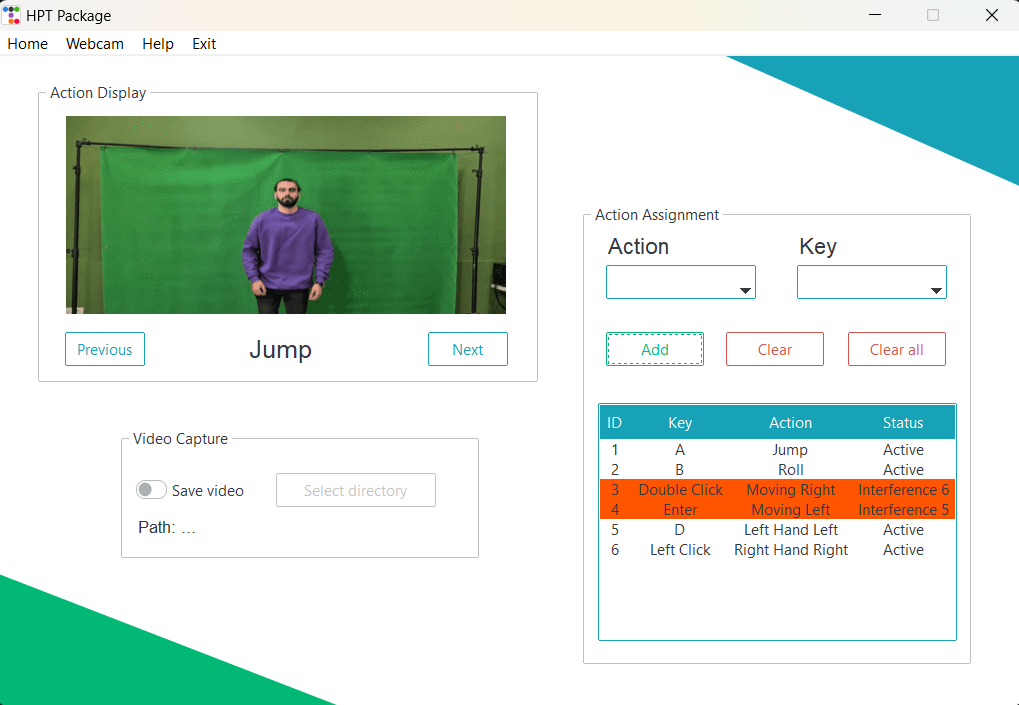Click the Jump action label

pos(280,350)
